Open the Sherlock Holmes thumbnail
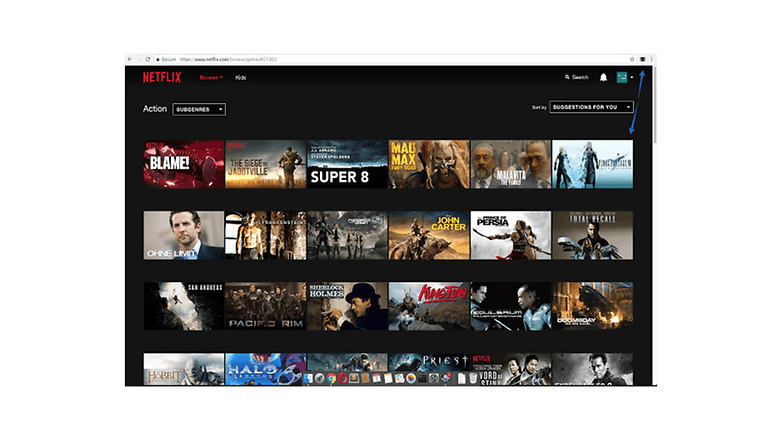 coord(347,306)
